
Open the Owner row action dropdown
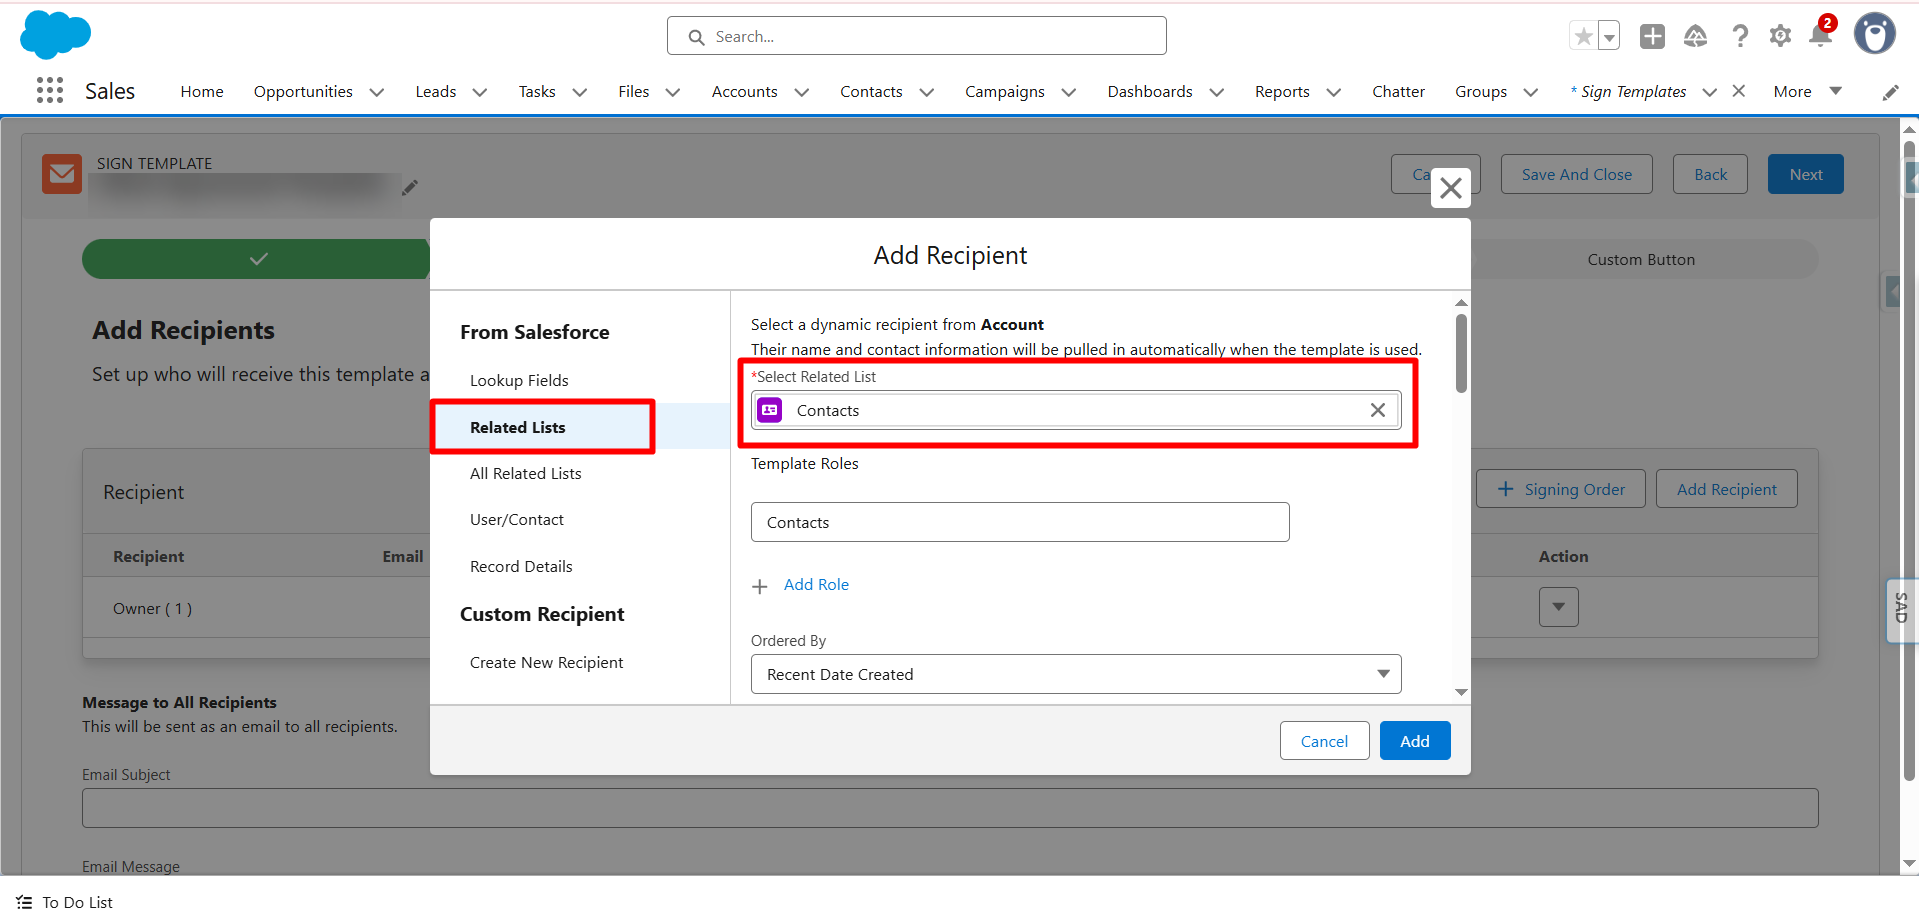(1558, 607)
